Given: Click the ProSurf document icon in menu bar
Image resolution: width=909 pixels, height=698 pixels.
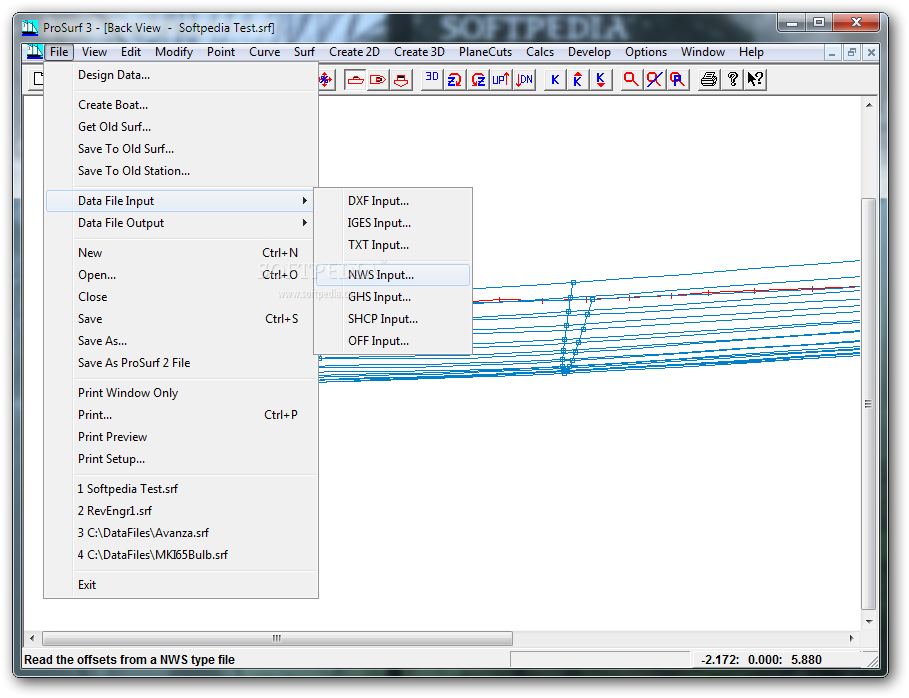Looking at the screenshot, I should [x=34, y=52].
